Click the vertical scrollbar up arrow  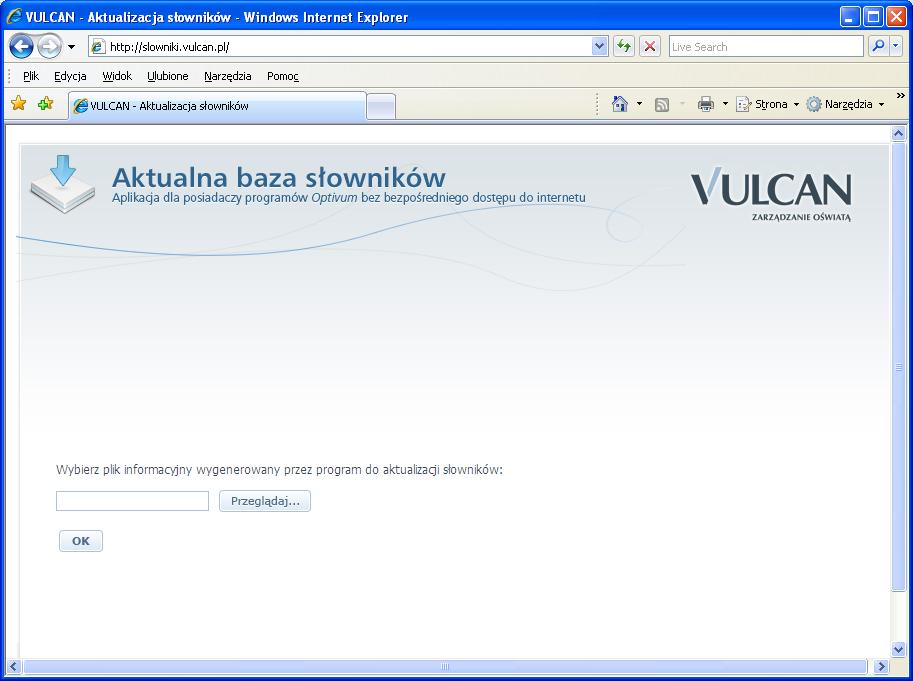tap(898, 134)
